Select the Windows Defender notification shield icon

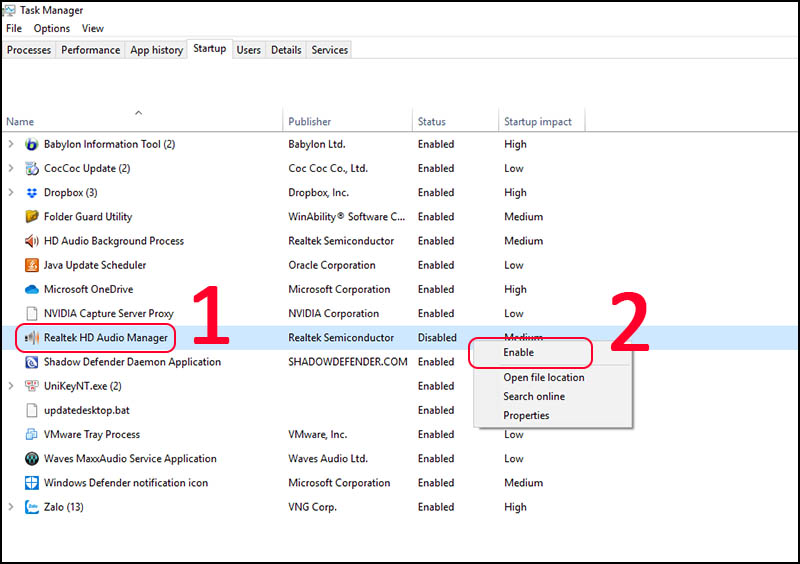pos(32,483)
